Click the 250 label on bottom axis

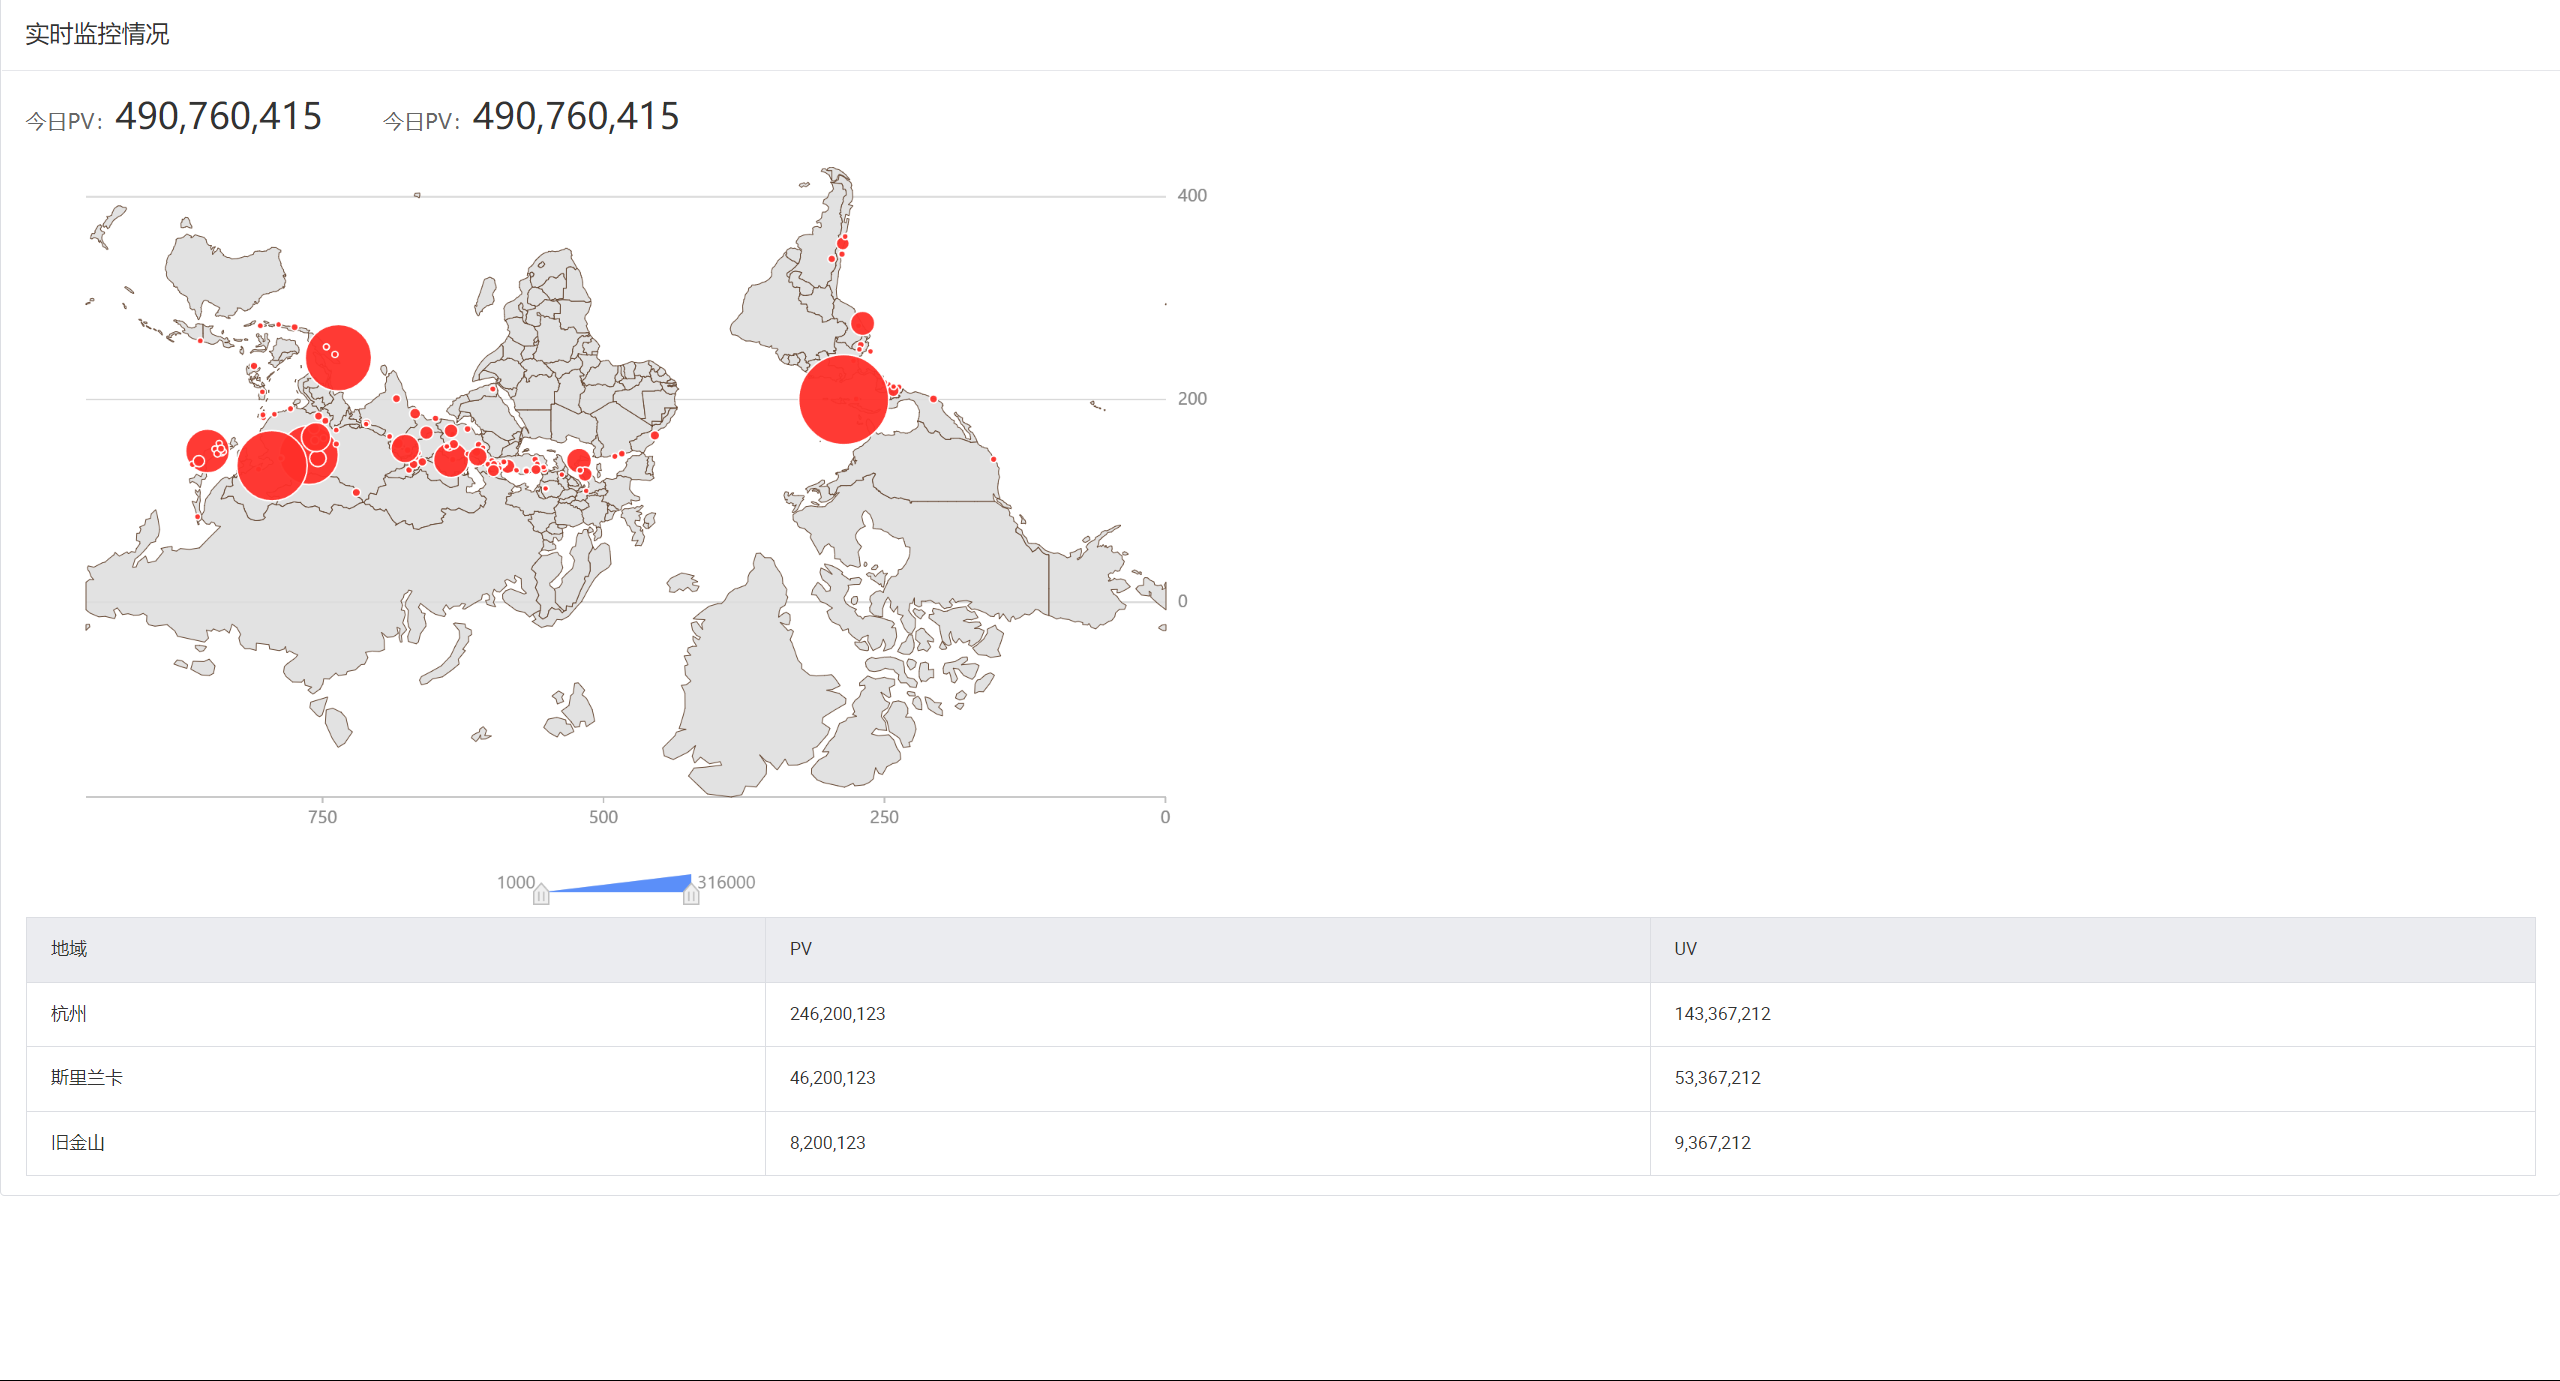coord(884,817)
